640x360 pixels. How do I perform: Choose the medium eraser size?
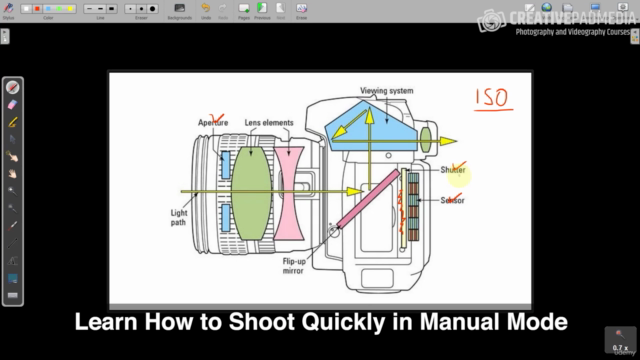(142, 9)
